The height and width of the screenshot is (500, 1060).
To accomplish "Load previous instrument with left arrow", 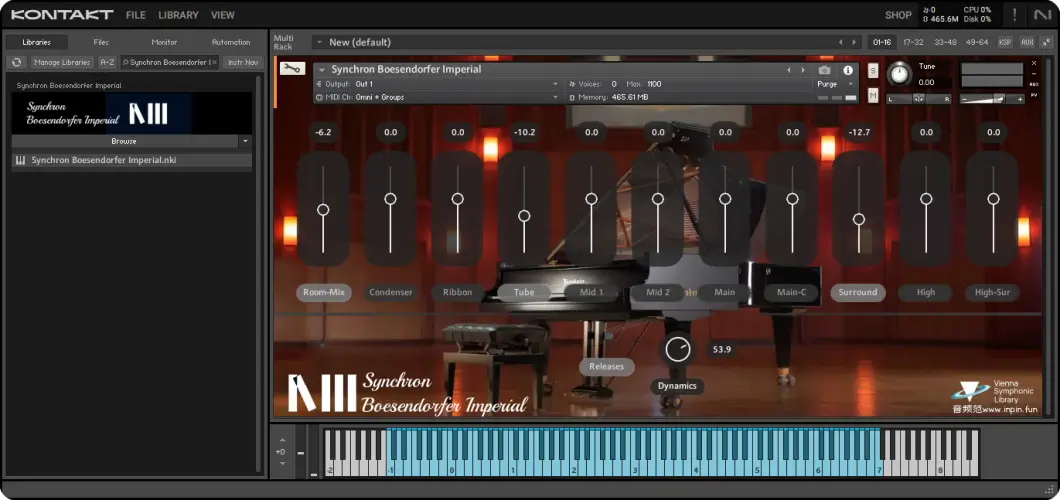I will [x=788, y=70].
